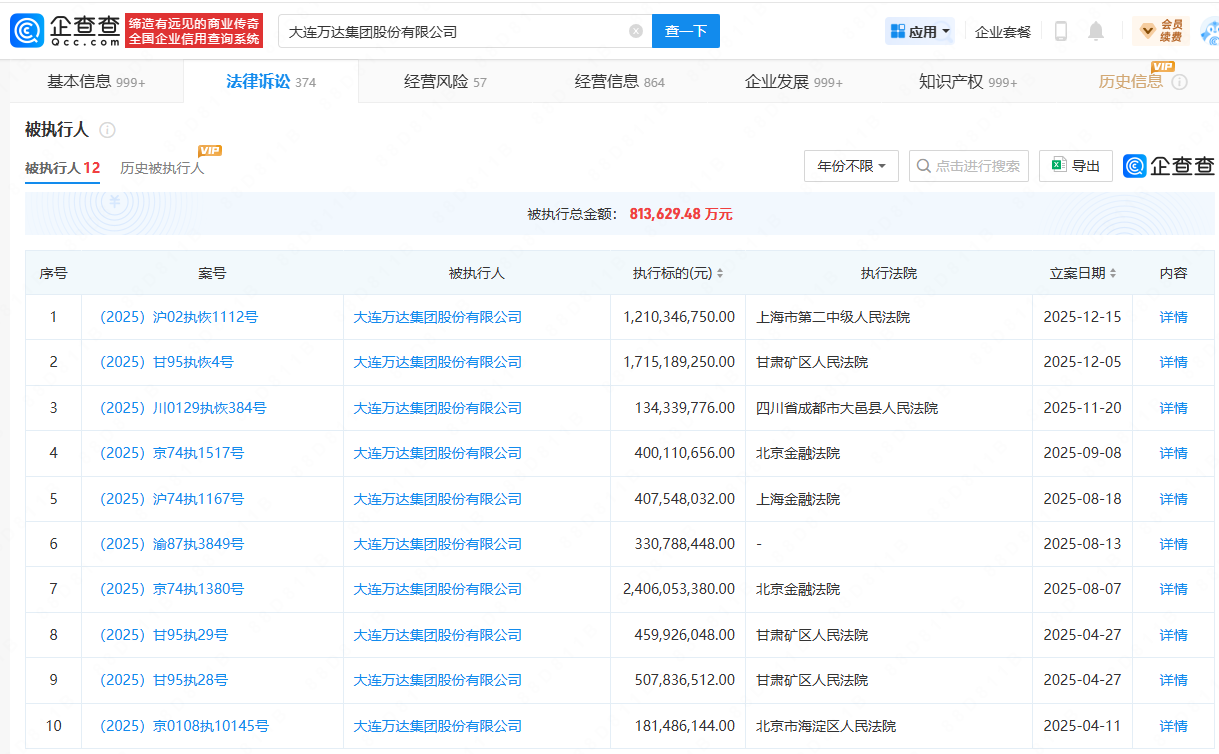Click the info icon beside 被执行人 heading

tap(108, 129)
